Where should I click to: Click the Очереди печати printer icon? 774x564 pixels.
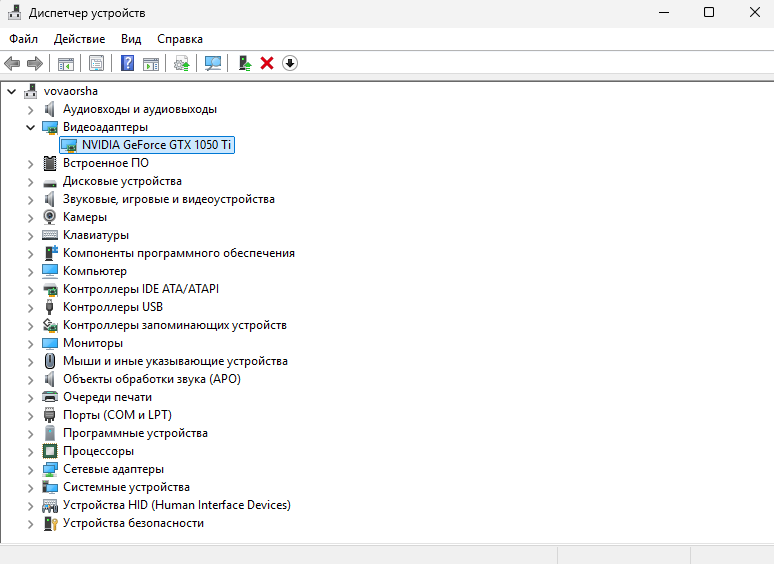[49, 397]
